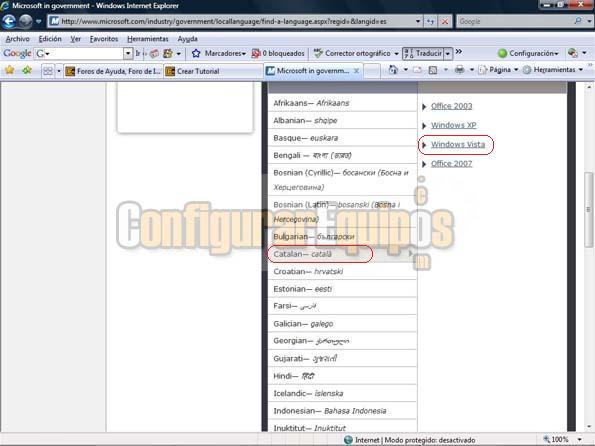Switch to Foros de Ayuda tab
595x446 pixels.
113,71
